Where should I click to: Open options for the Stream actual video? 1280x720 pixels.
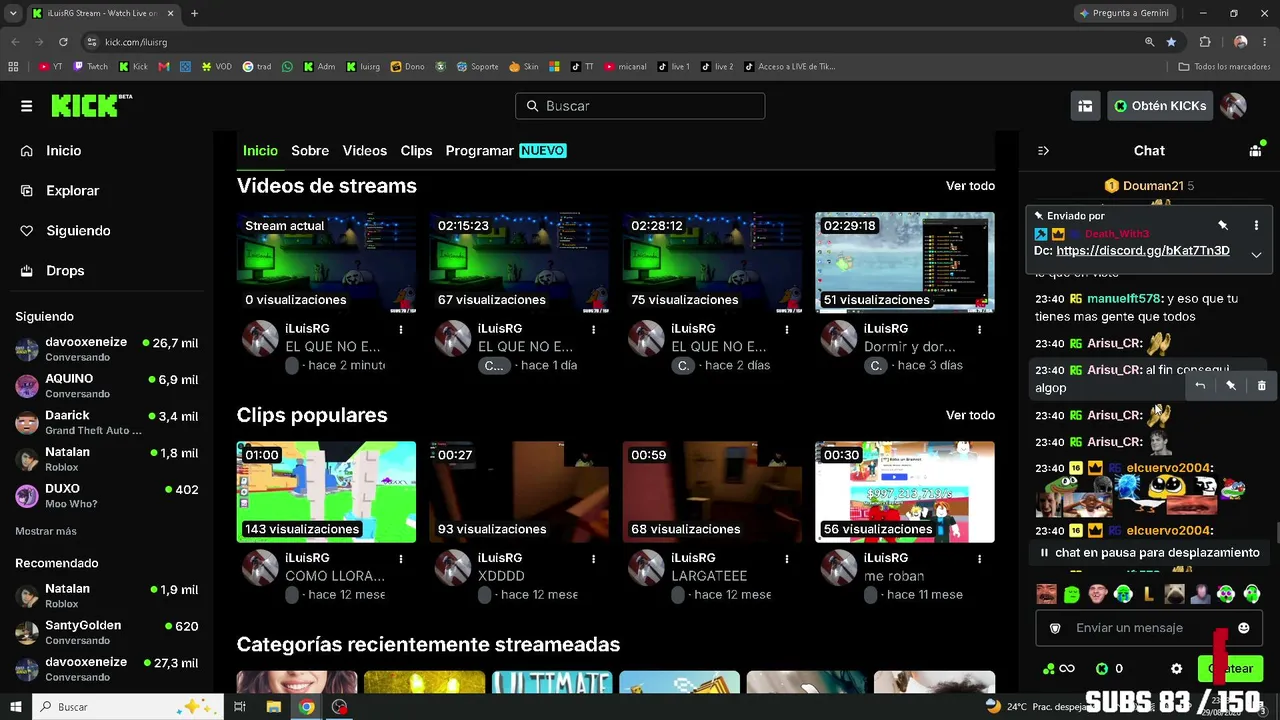tap(401, 329)
